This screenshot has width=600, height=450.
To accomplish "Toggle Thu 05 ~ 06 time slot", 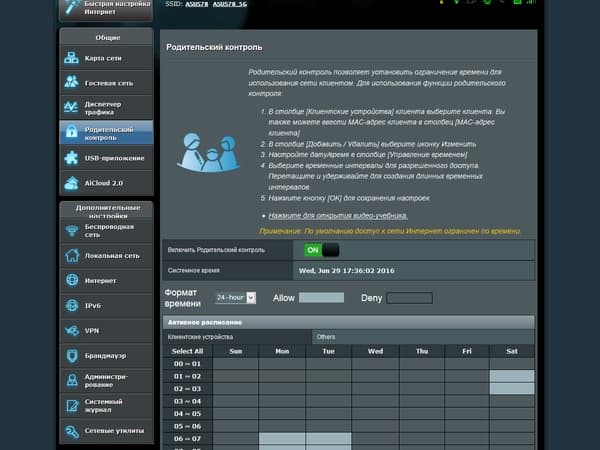I will 422,426.
